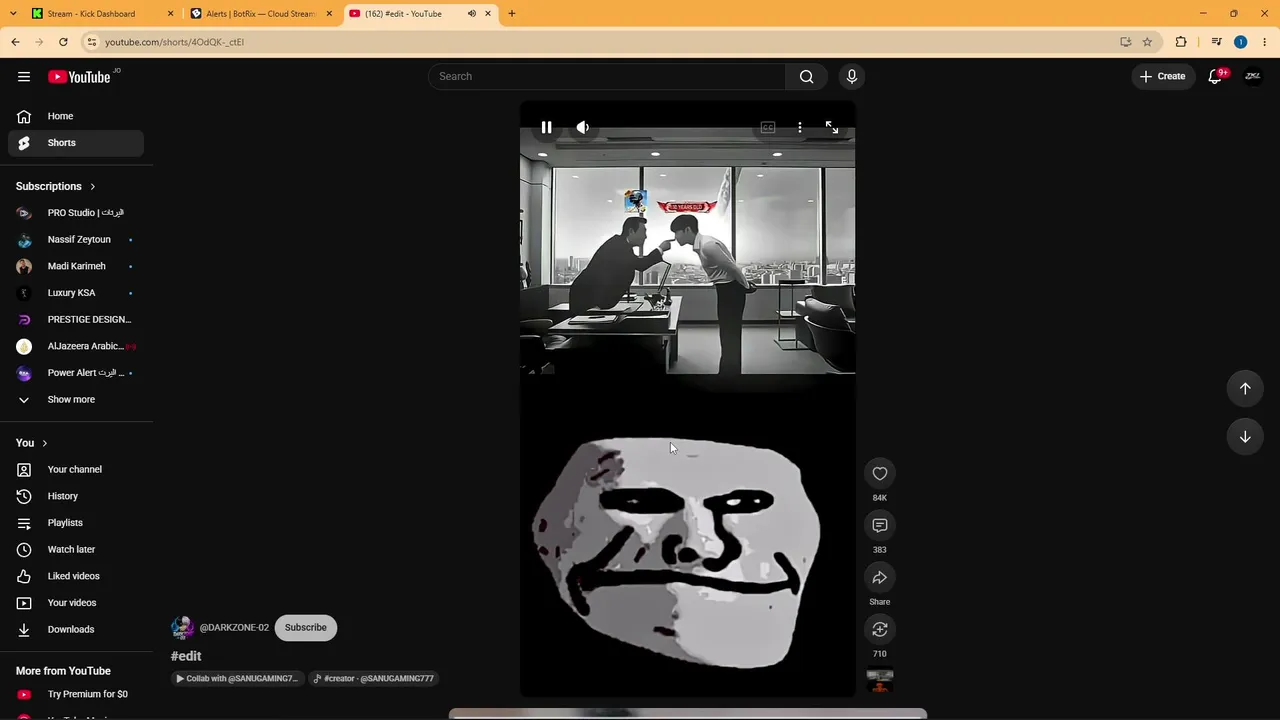Image resolution: width=1280 pixels, height=720 pixels.
Task: Open the Madi Karimeh channel
Action: click(76, 267)
